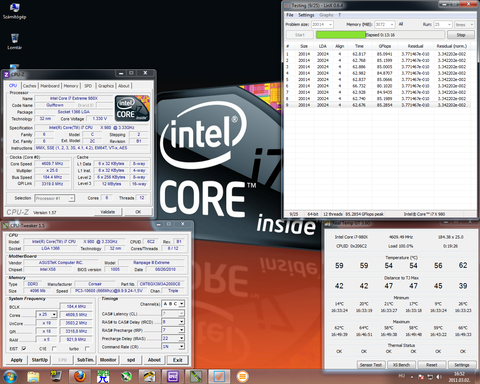Click the green round taskbar icon

coord(126,377)
